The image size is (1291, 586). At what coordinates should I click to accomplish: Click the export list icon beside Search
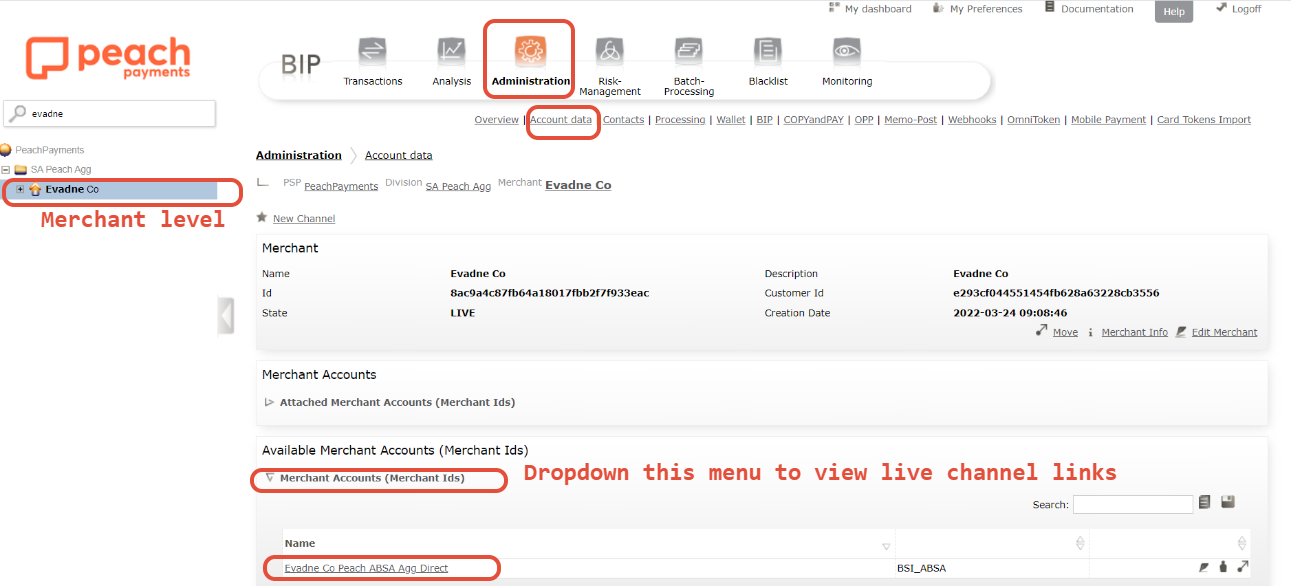(1206, 502)
